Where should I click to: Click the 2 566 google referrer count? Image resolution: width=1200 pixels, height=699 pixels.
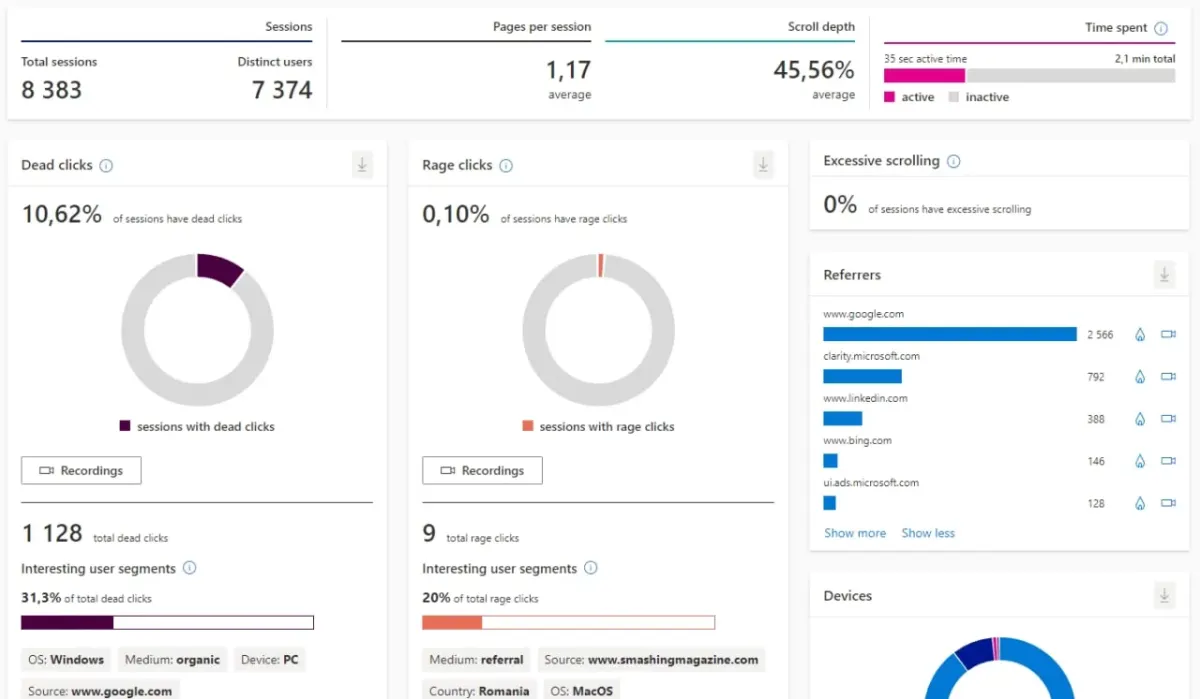coord(1100,335)
